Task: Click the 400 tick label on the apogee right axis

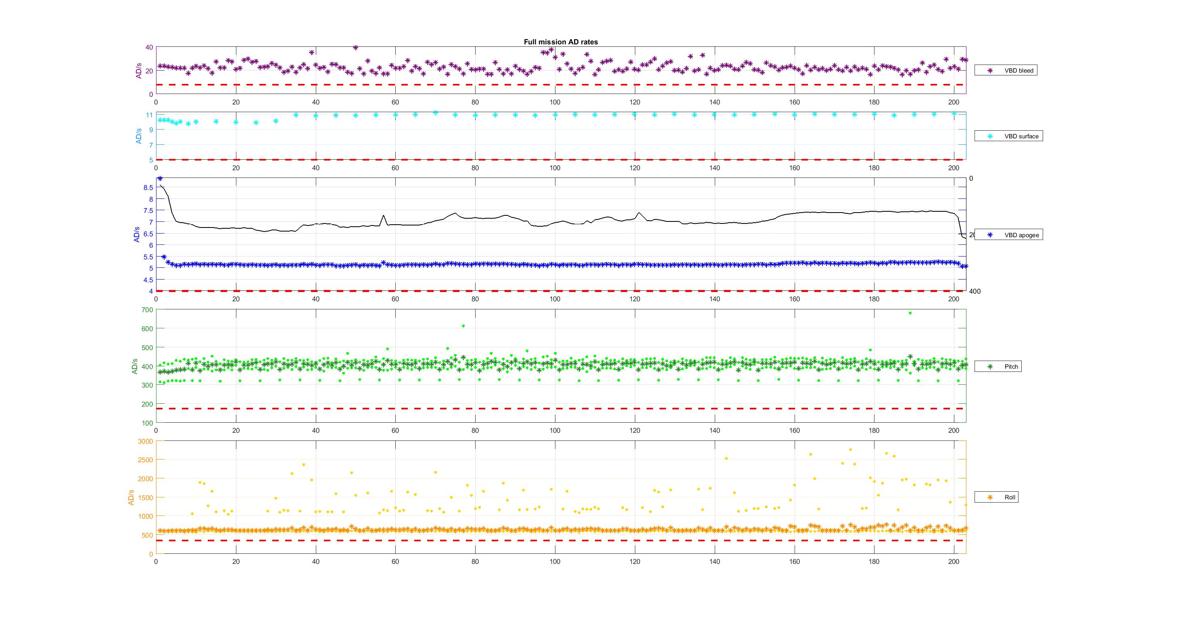Action: (x=974, y=291)
